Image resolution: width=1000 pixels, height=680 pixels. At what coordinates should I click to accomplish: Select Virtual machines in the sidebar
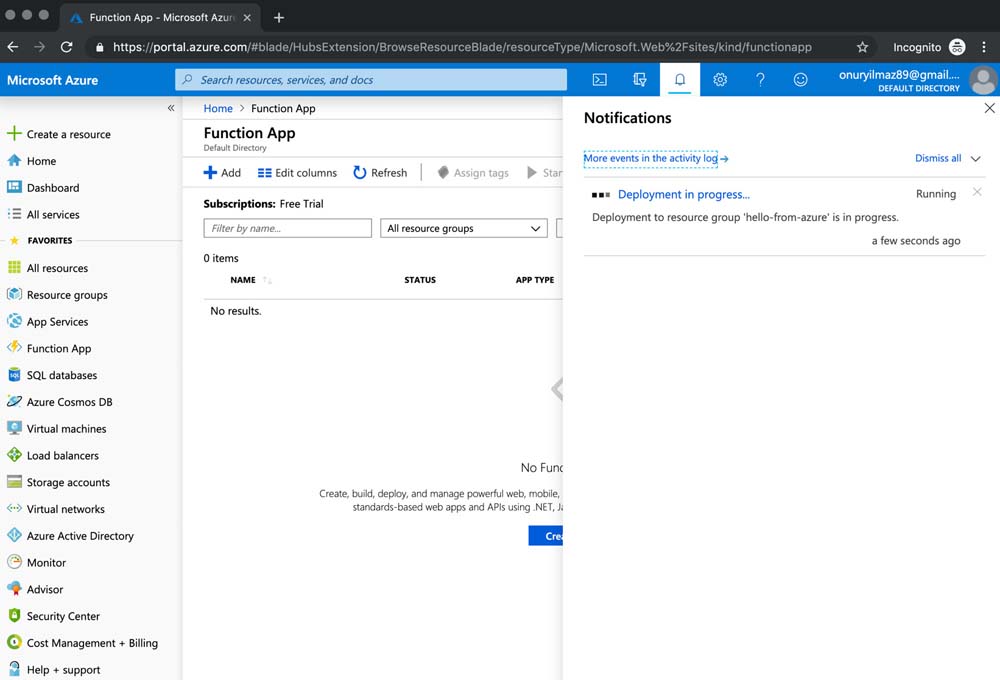coord(66,429)
